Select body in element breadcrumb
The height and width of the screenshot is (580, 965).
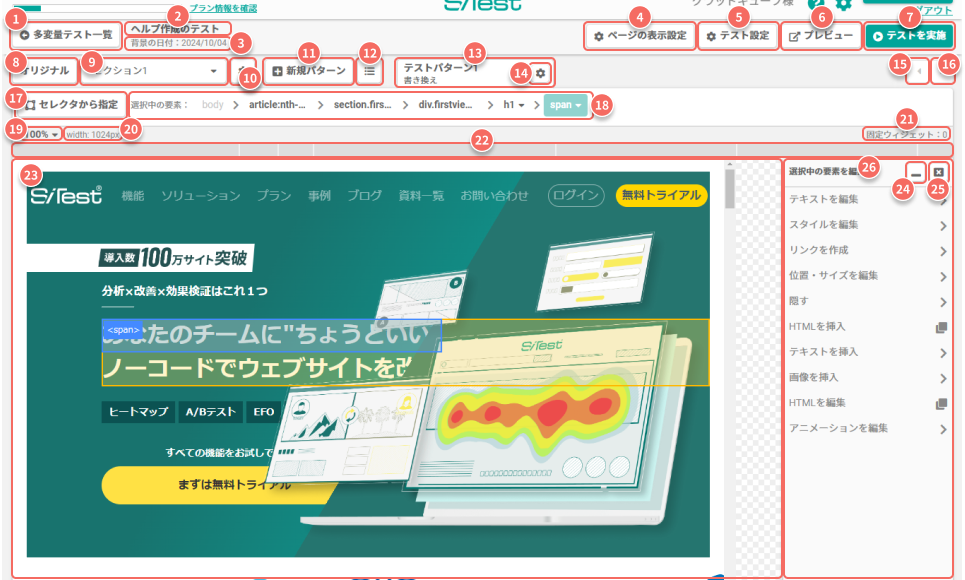point(212,105)
